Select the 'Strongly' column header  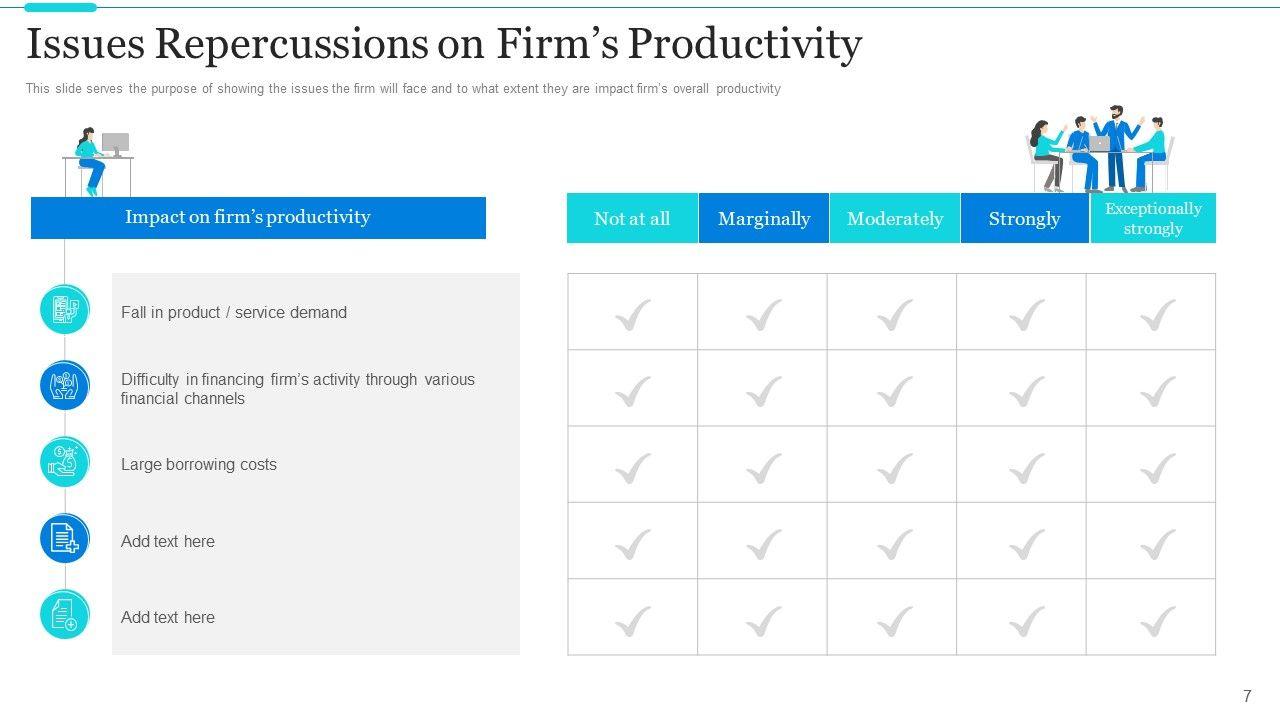[1024, 218]
